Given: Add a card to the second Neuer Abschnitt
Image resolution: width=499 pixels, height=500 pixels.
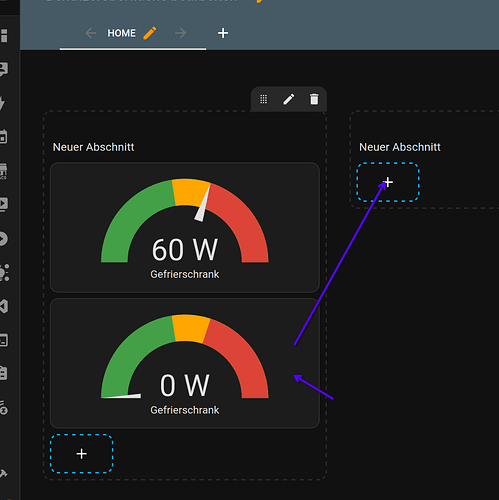Looking at the screenshot, I should [x=388, y=182].
